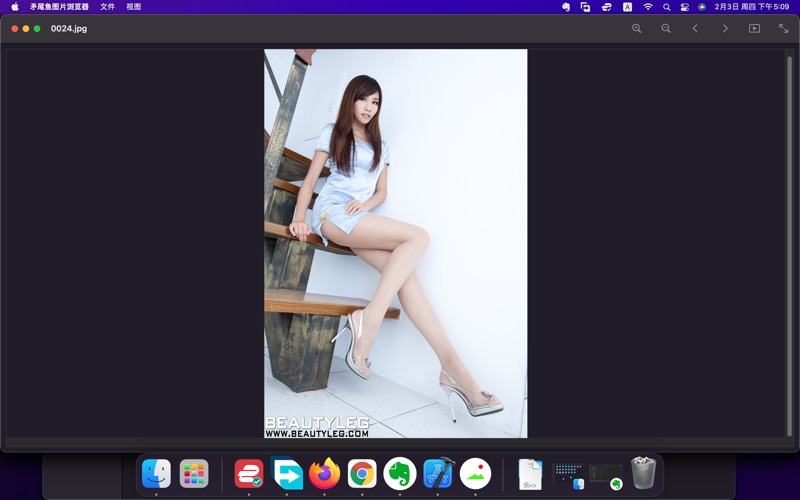The image size is (800, 500).
Task: Click the vertical scrollbar on the right edge
Action: pos(789,240)
